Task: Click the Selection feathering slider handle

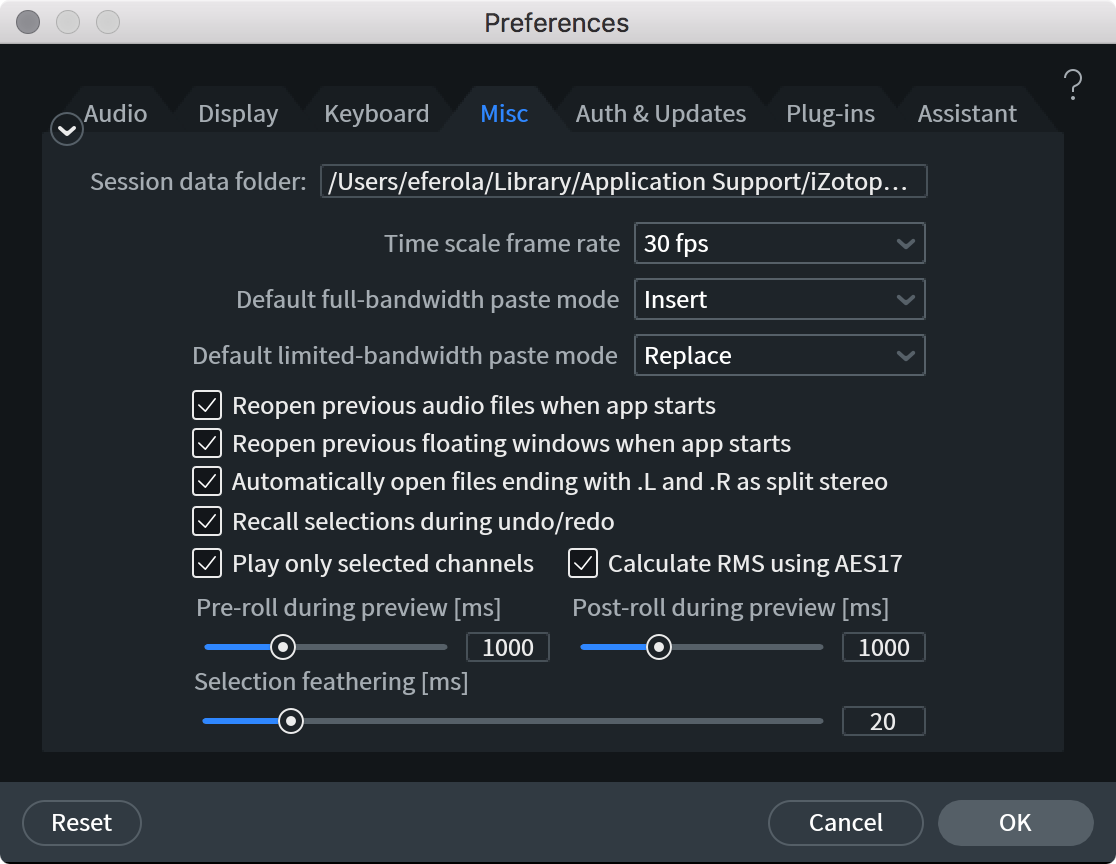Action: [x=290, y=721]
